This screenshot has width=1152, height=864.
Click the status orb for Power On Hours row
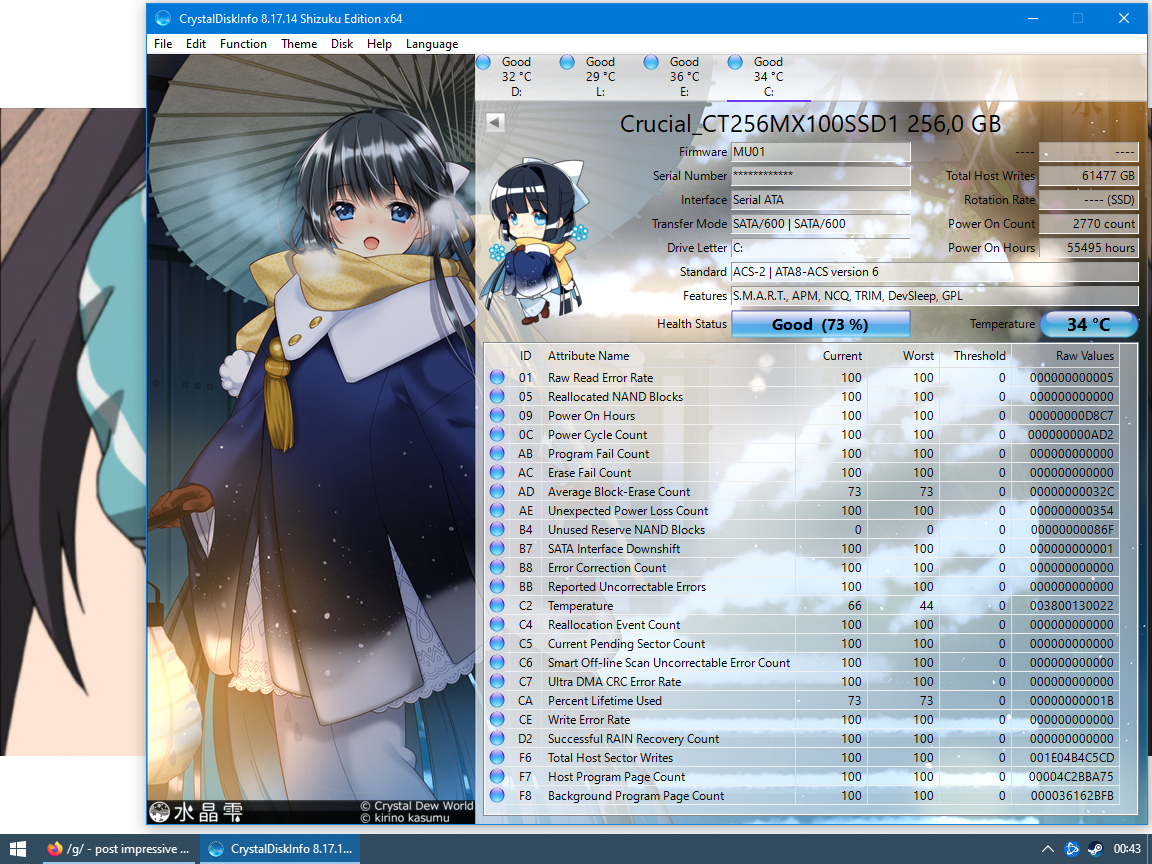(x=497, y=416)
